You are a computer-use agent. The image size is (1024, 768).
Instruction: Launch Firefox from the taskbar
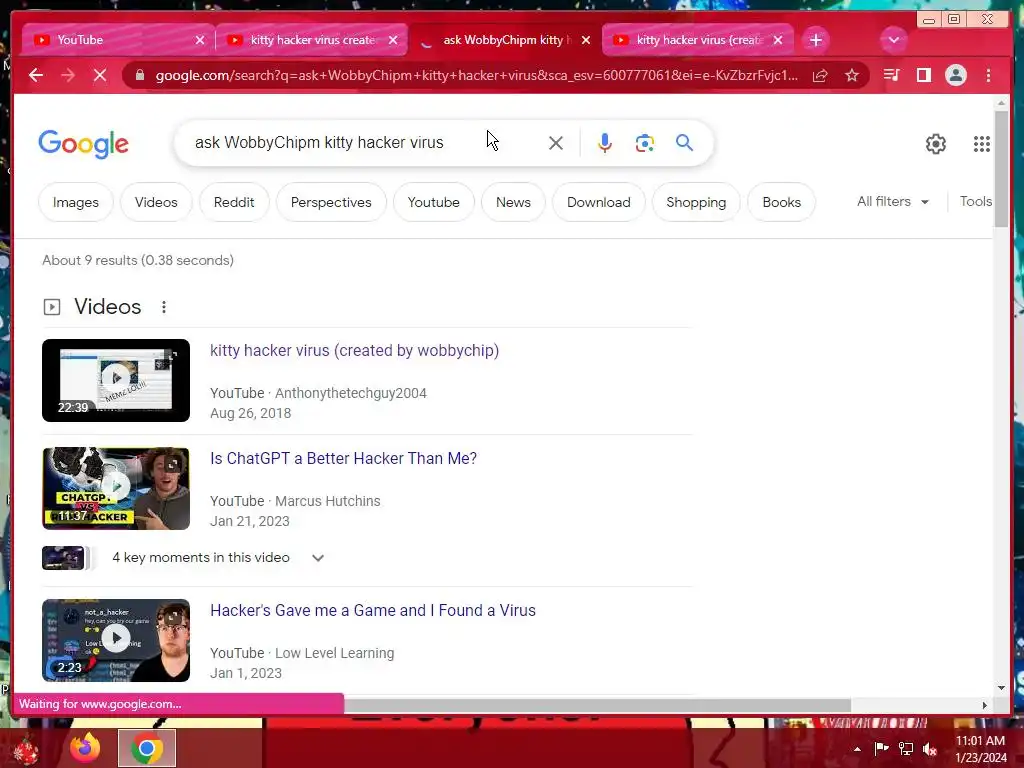[85, 748]
